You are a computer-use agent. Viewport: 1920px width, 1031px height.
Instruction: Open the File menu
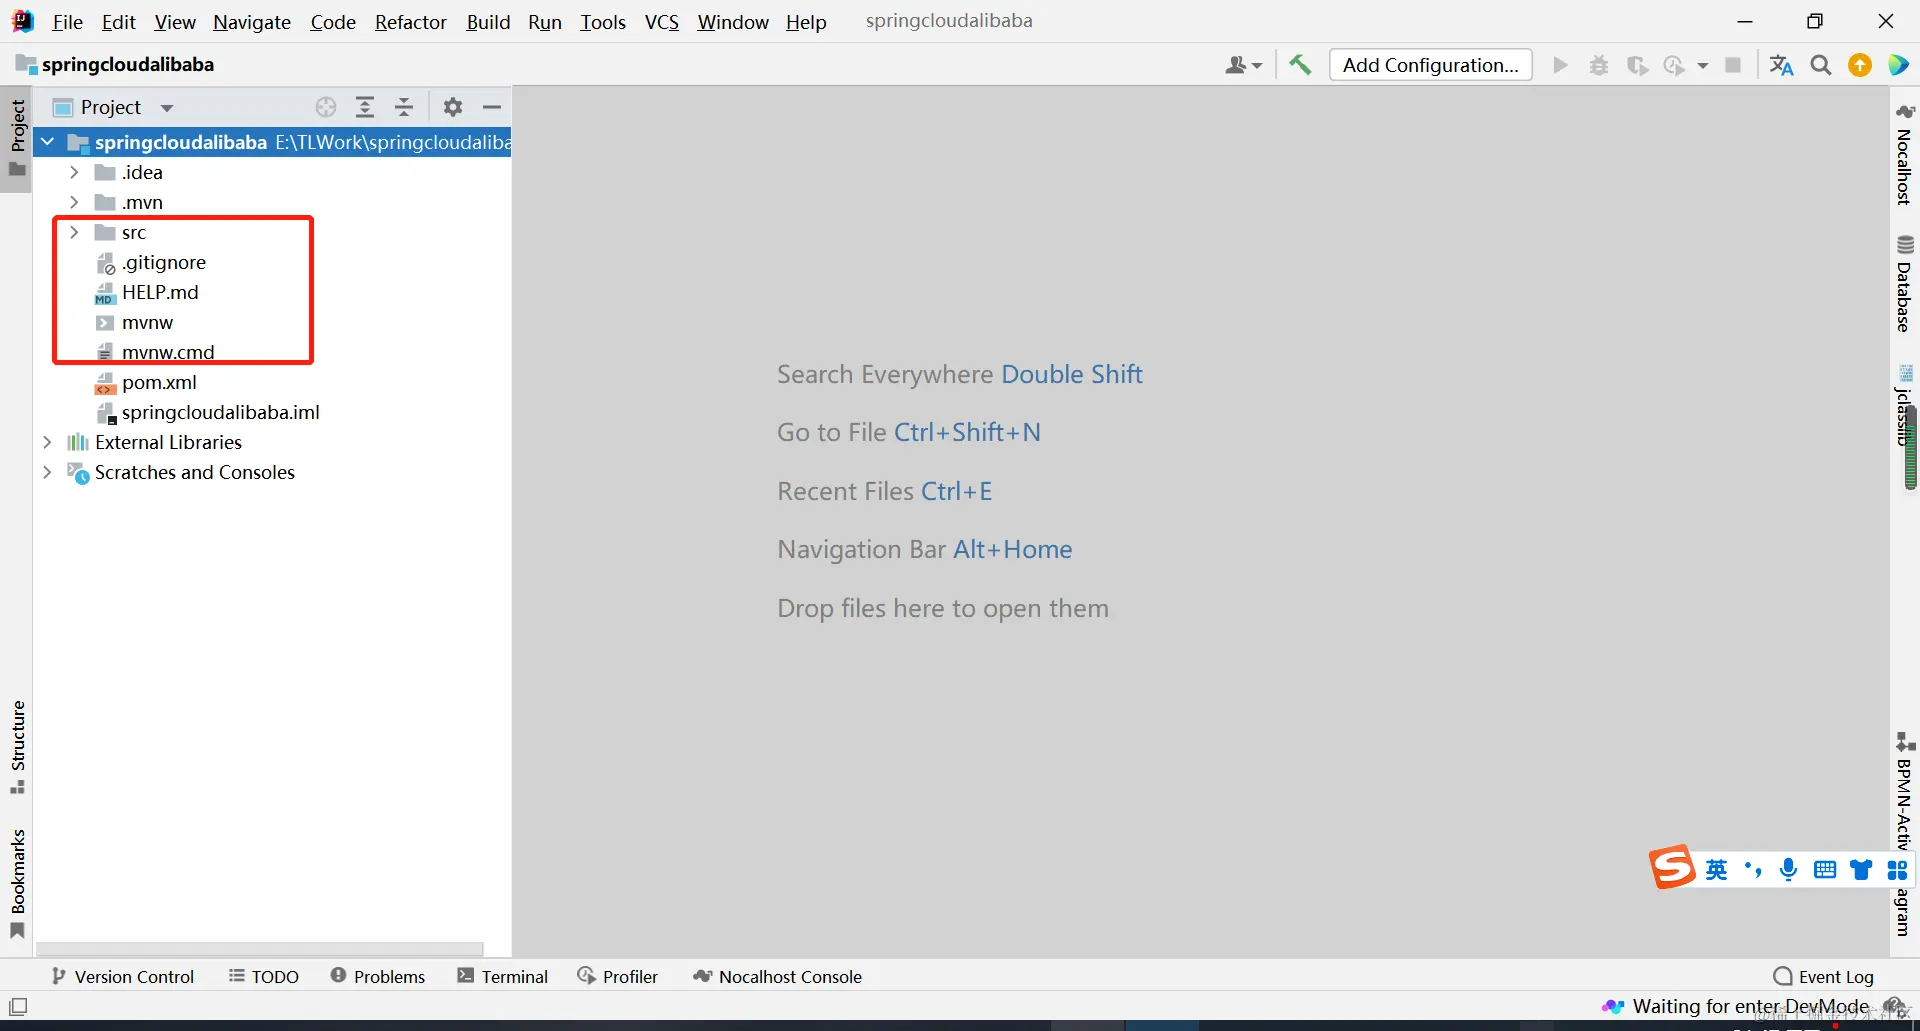[x=67, y=22]
